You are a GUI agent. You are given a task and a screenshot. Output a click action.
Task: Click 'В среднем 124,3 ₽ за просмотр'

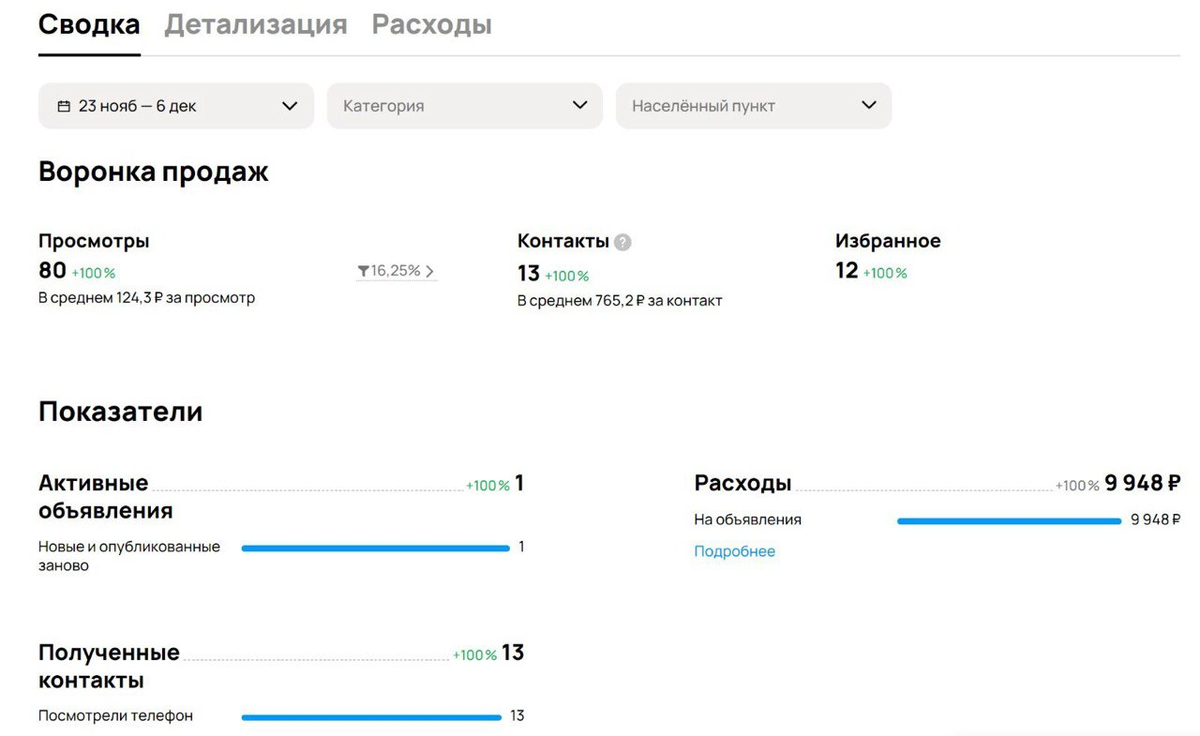tap(147, 298)
